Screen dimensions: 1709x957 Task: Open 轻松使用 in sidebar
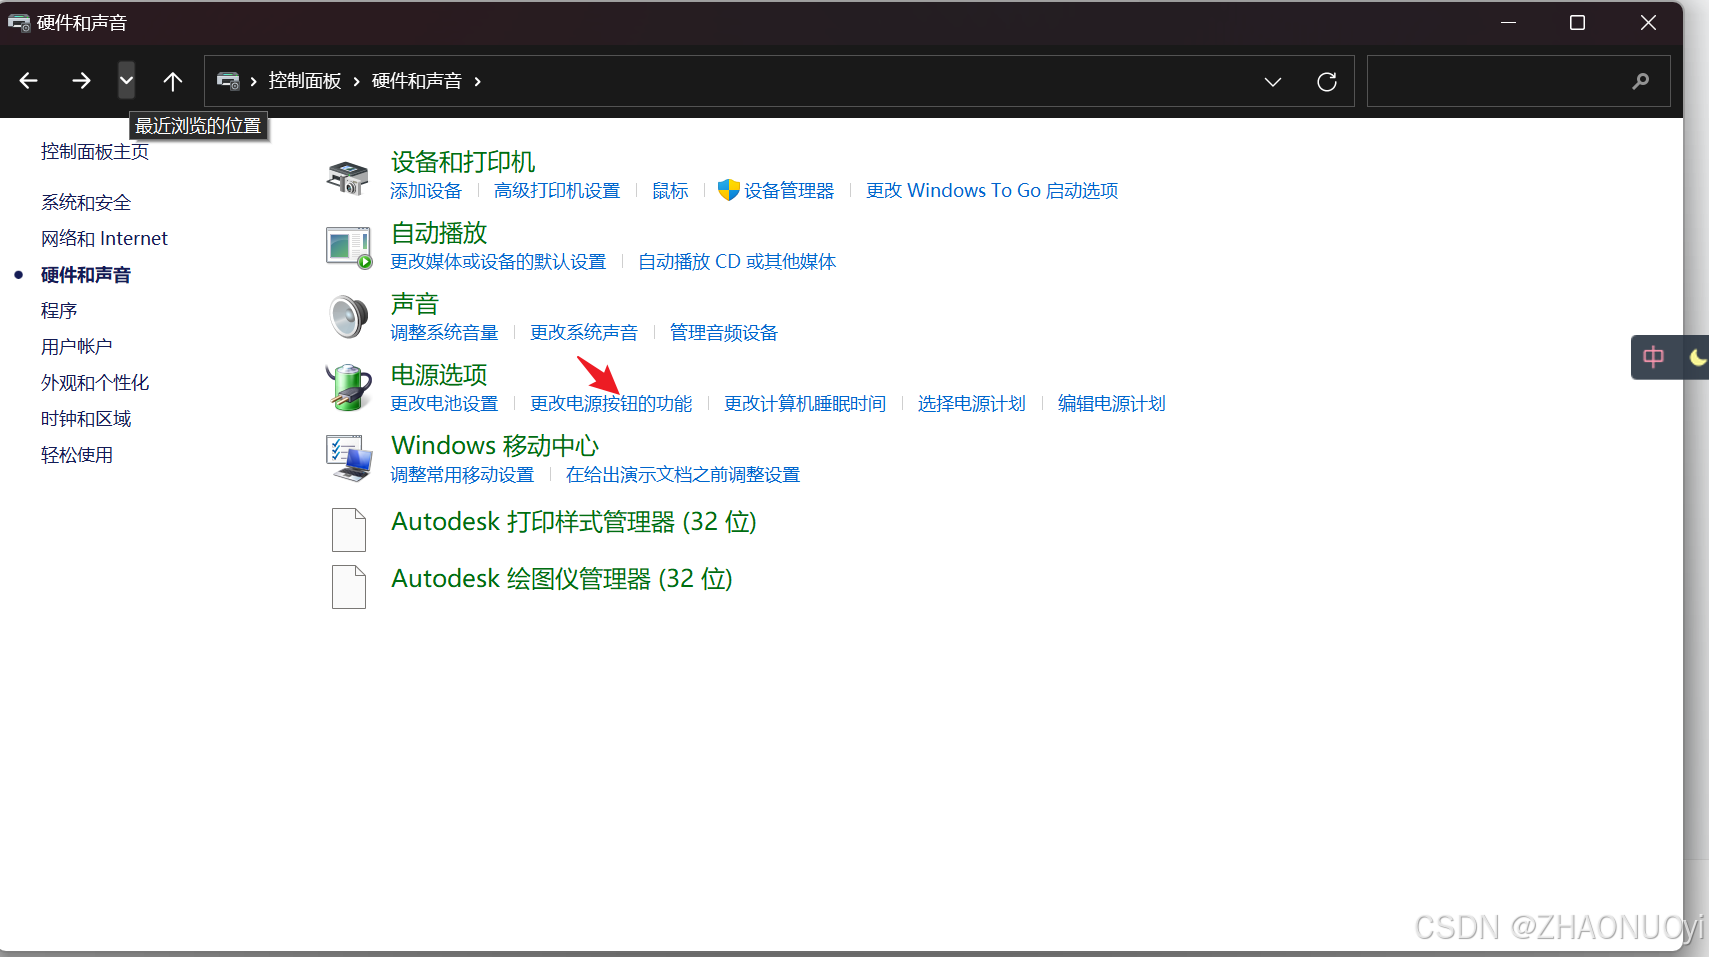pos(77,455)
